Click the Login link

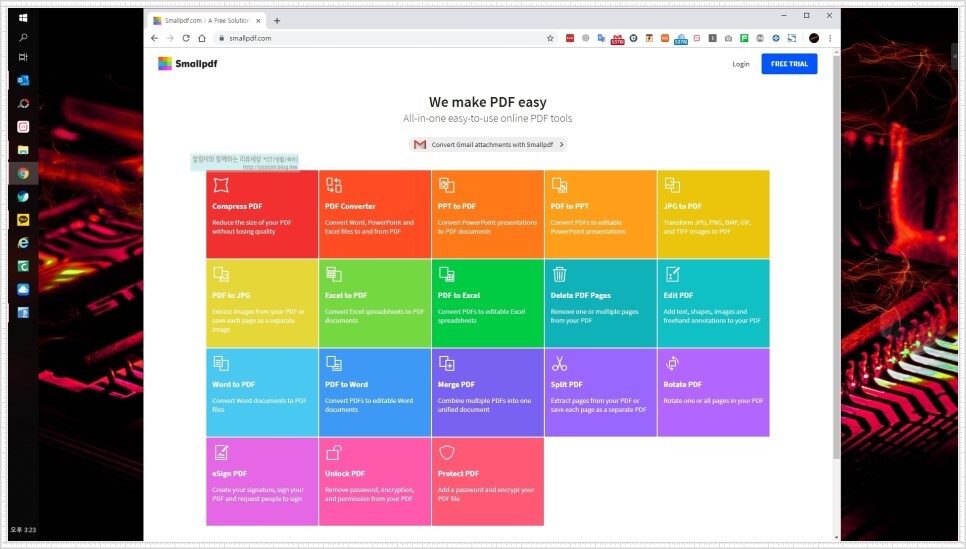point(741,64)
